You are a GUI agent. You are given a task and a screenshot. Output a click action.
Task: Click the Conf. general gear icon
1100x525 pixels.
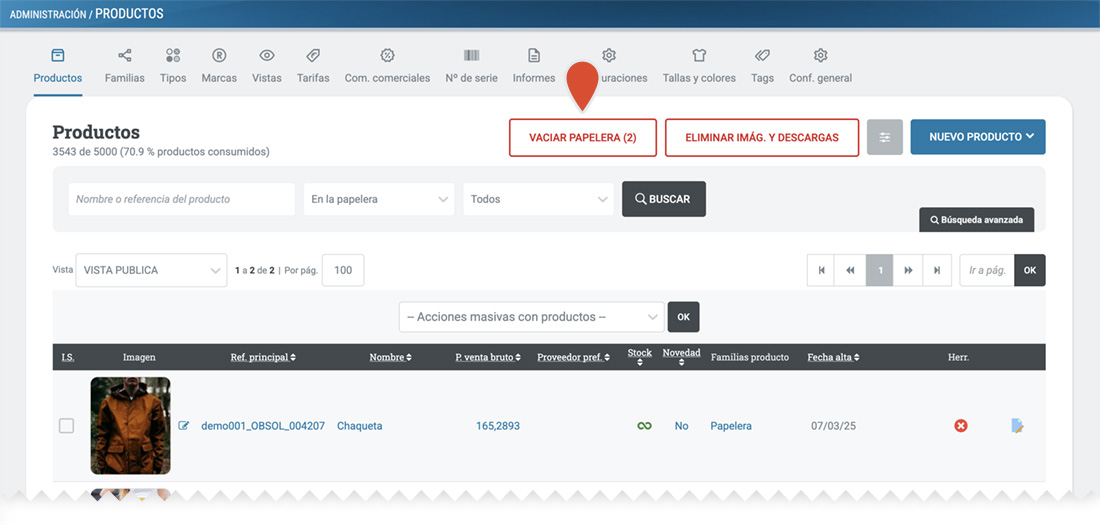[820, 55]
